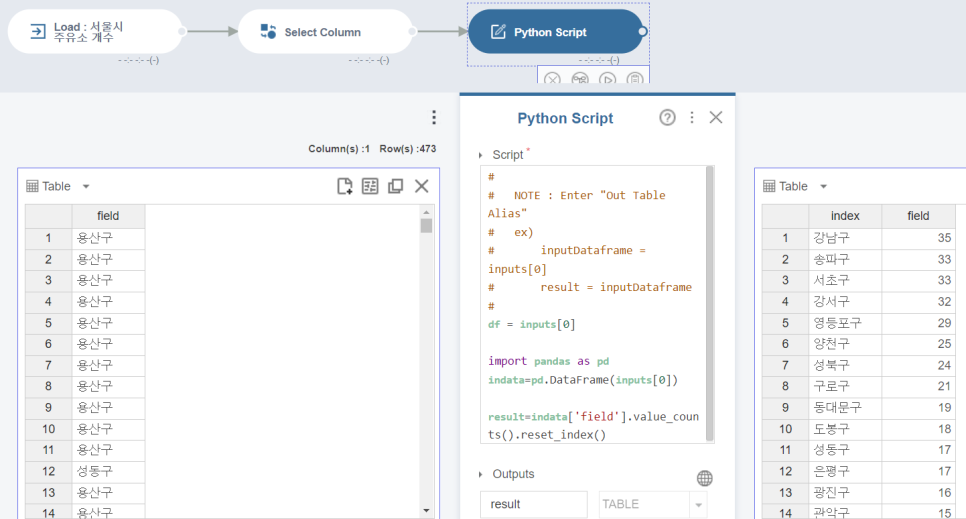Click the 서초구 cell in right table
The height and width of the screenshot is (519, 966).
click(845, 280)
